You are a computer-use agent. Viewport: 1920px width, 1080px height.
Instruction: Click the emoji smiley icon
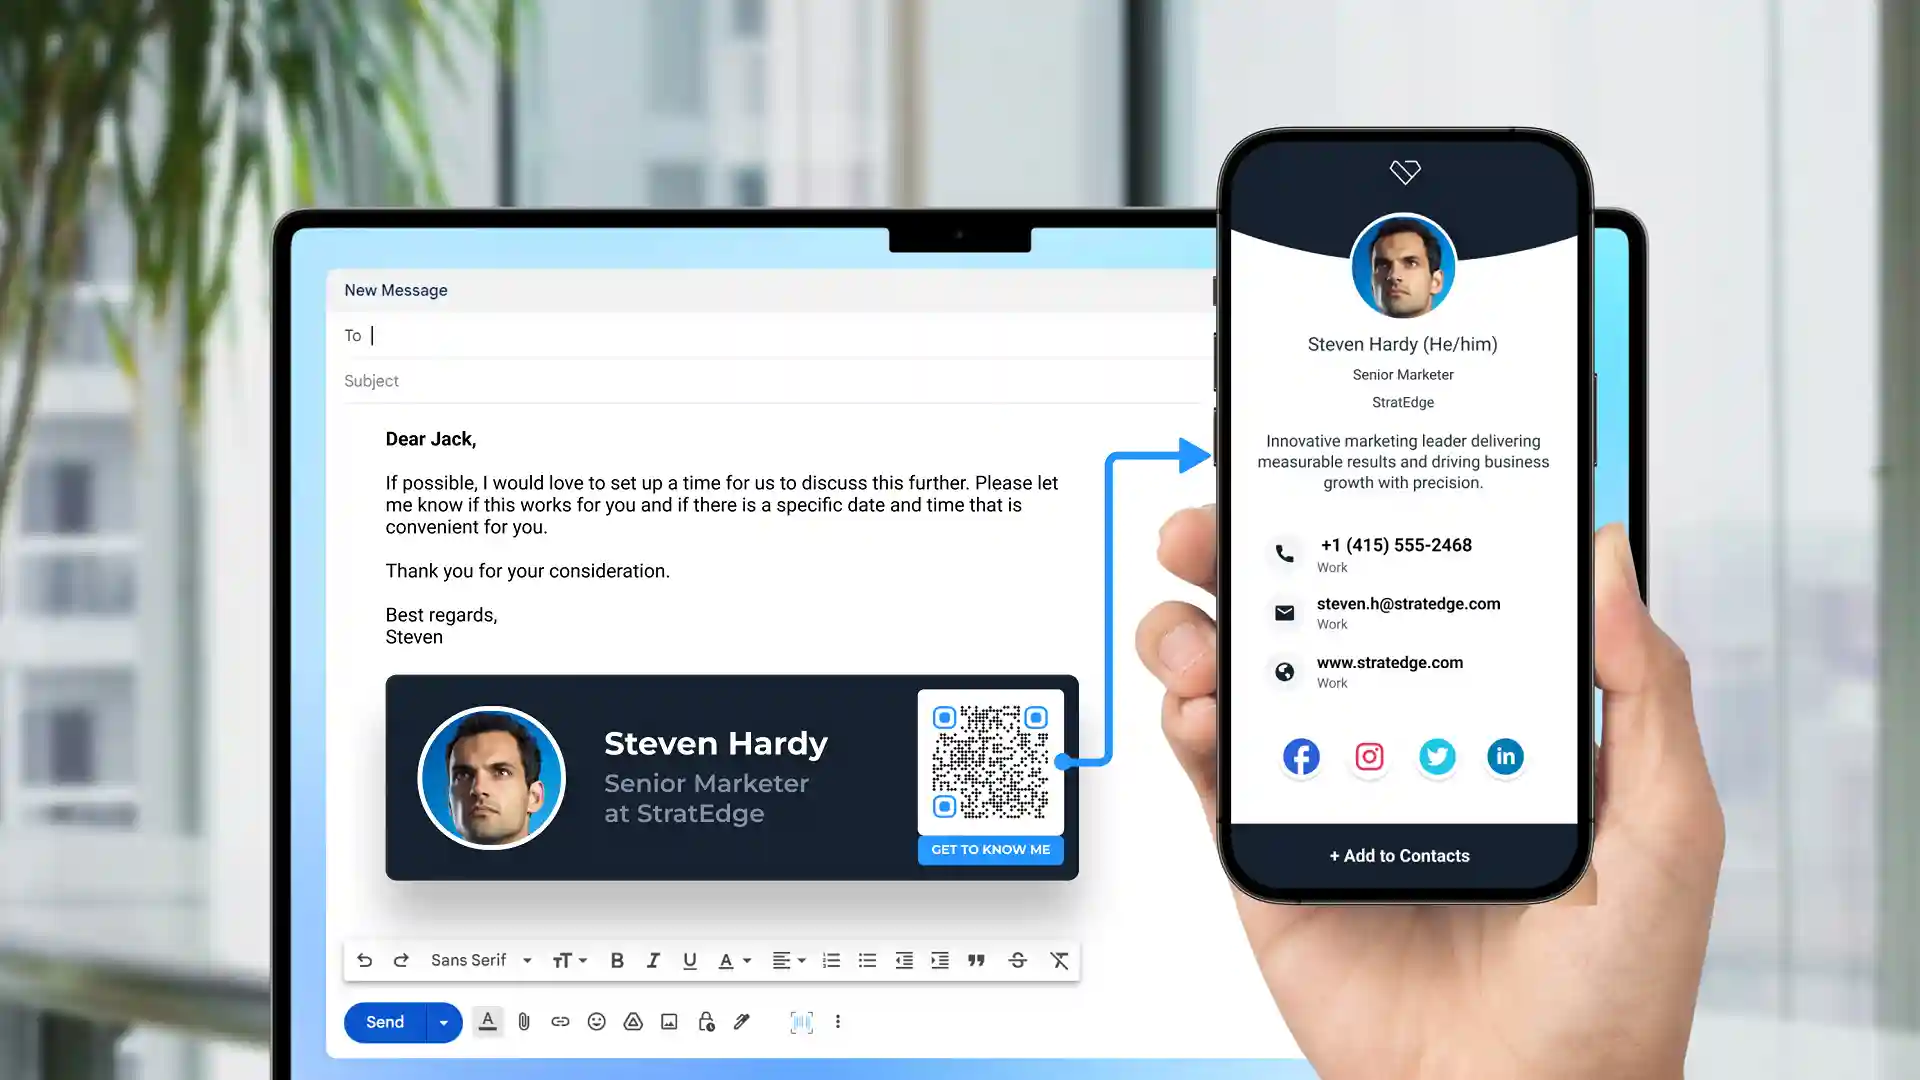point(597,1021)
